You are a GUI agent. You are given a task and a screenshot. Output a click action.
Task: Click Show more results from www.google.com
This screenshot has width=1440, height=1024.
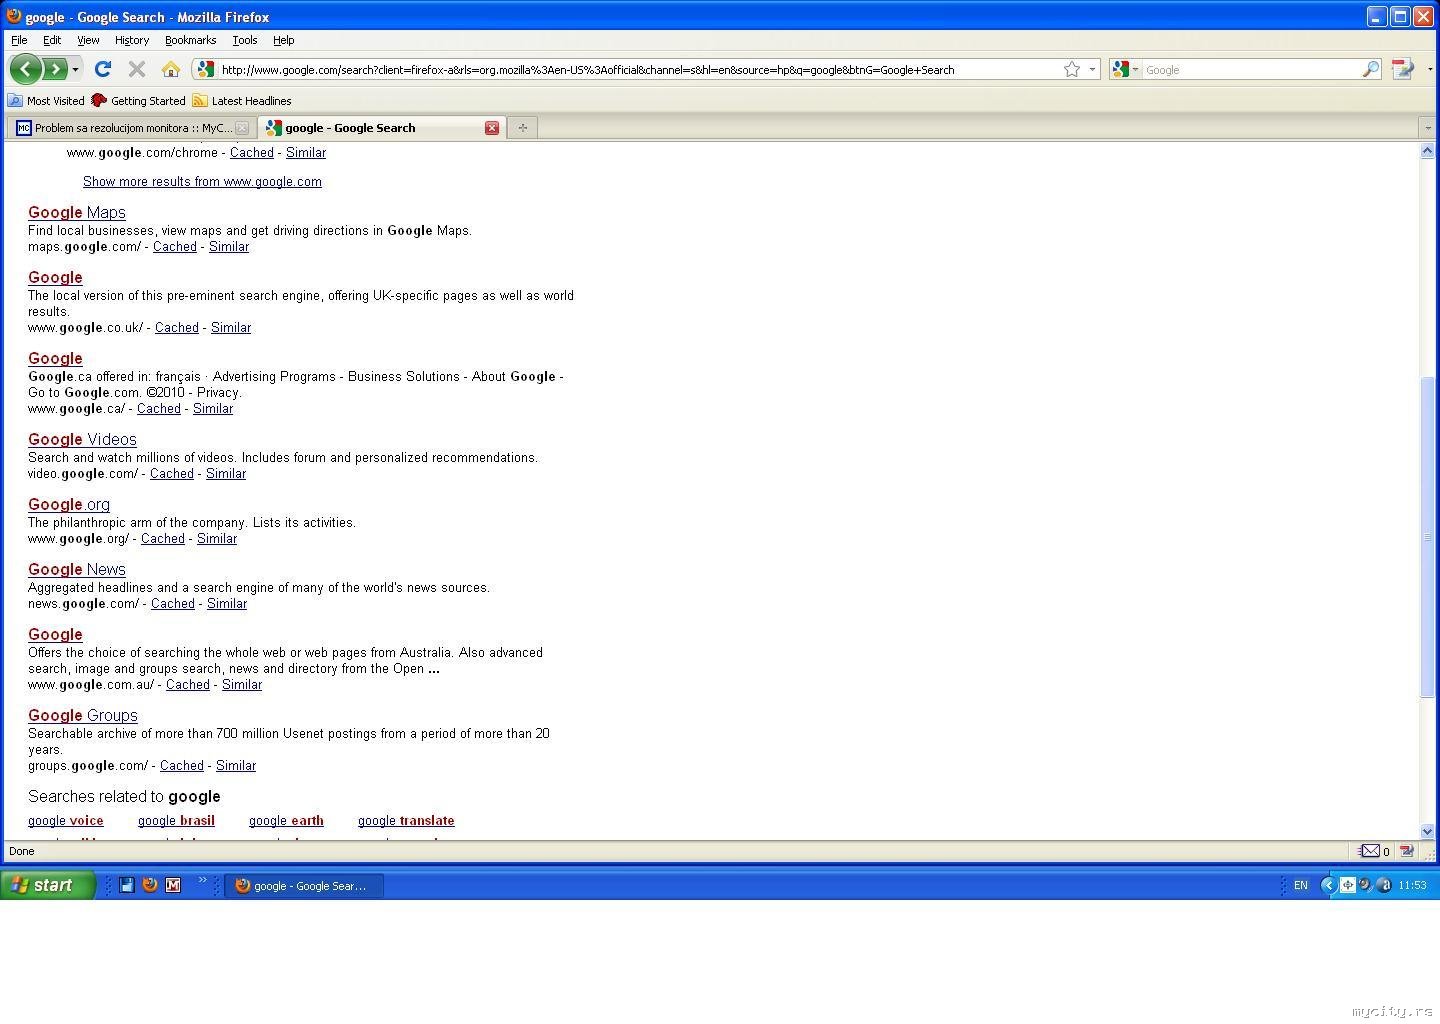(202, 181)
